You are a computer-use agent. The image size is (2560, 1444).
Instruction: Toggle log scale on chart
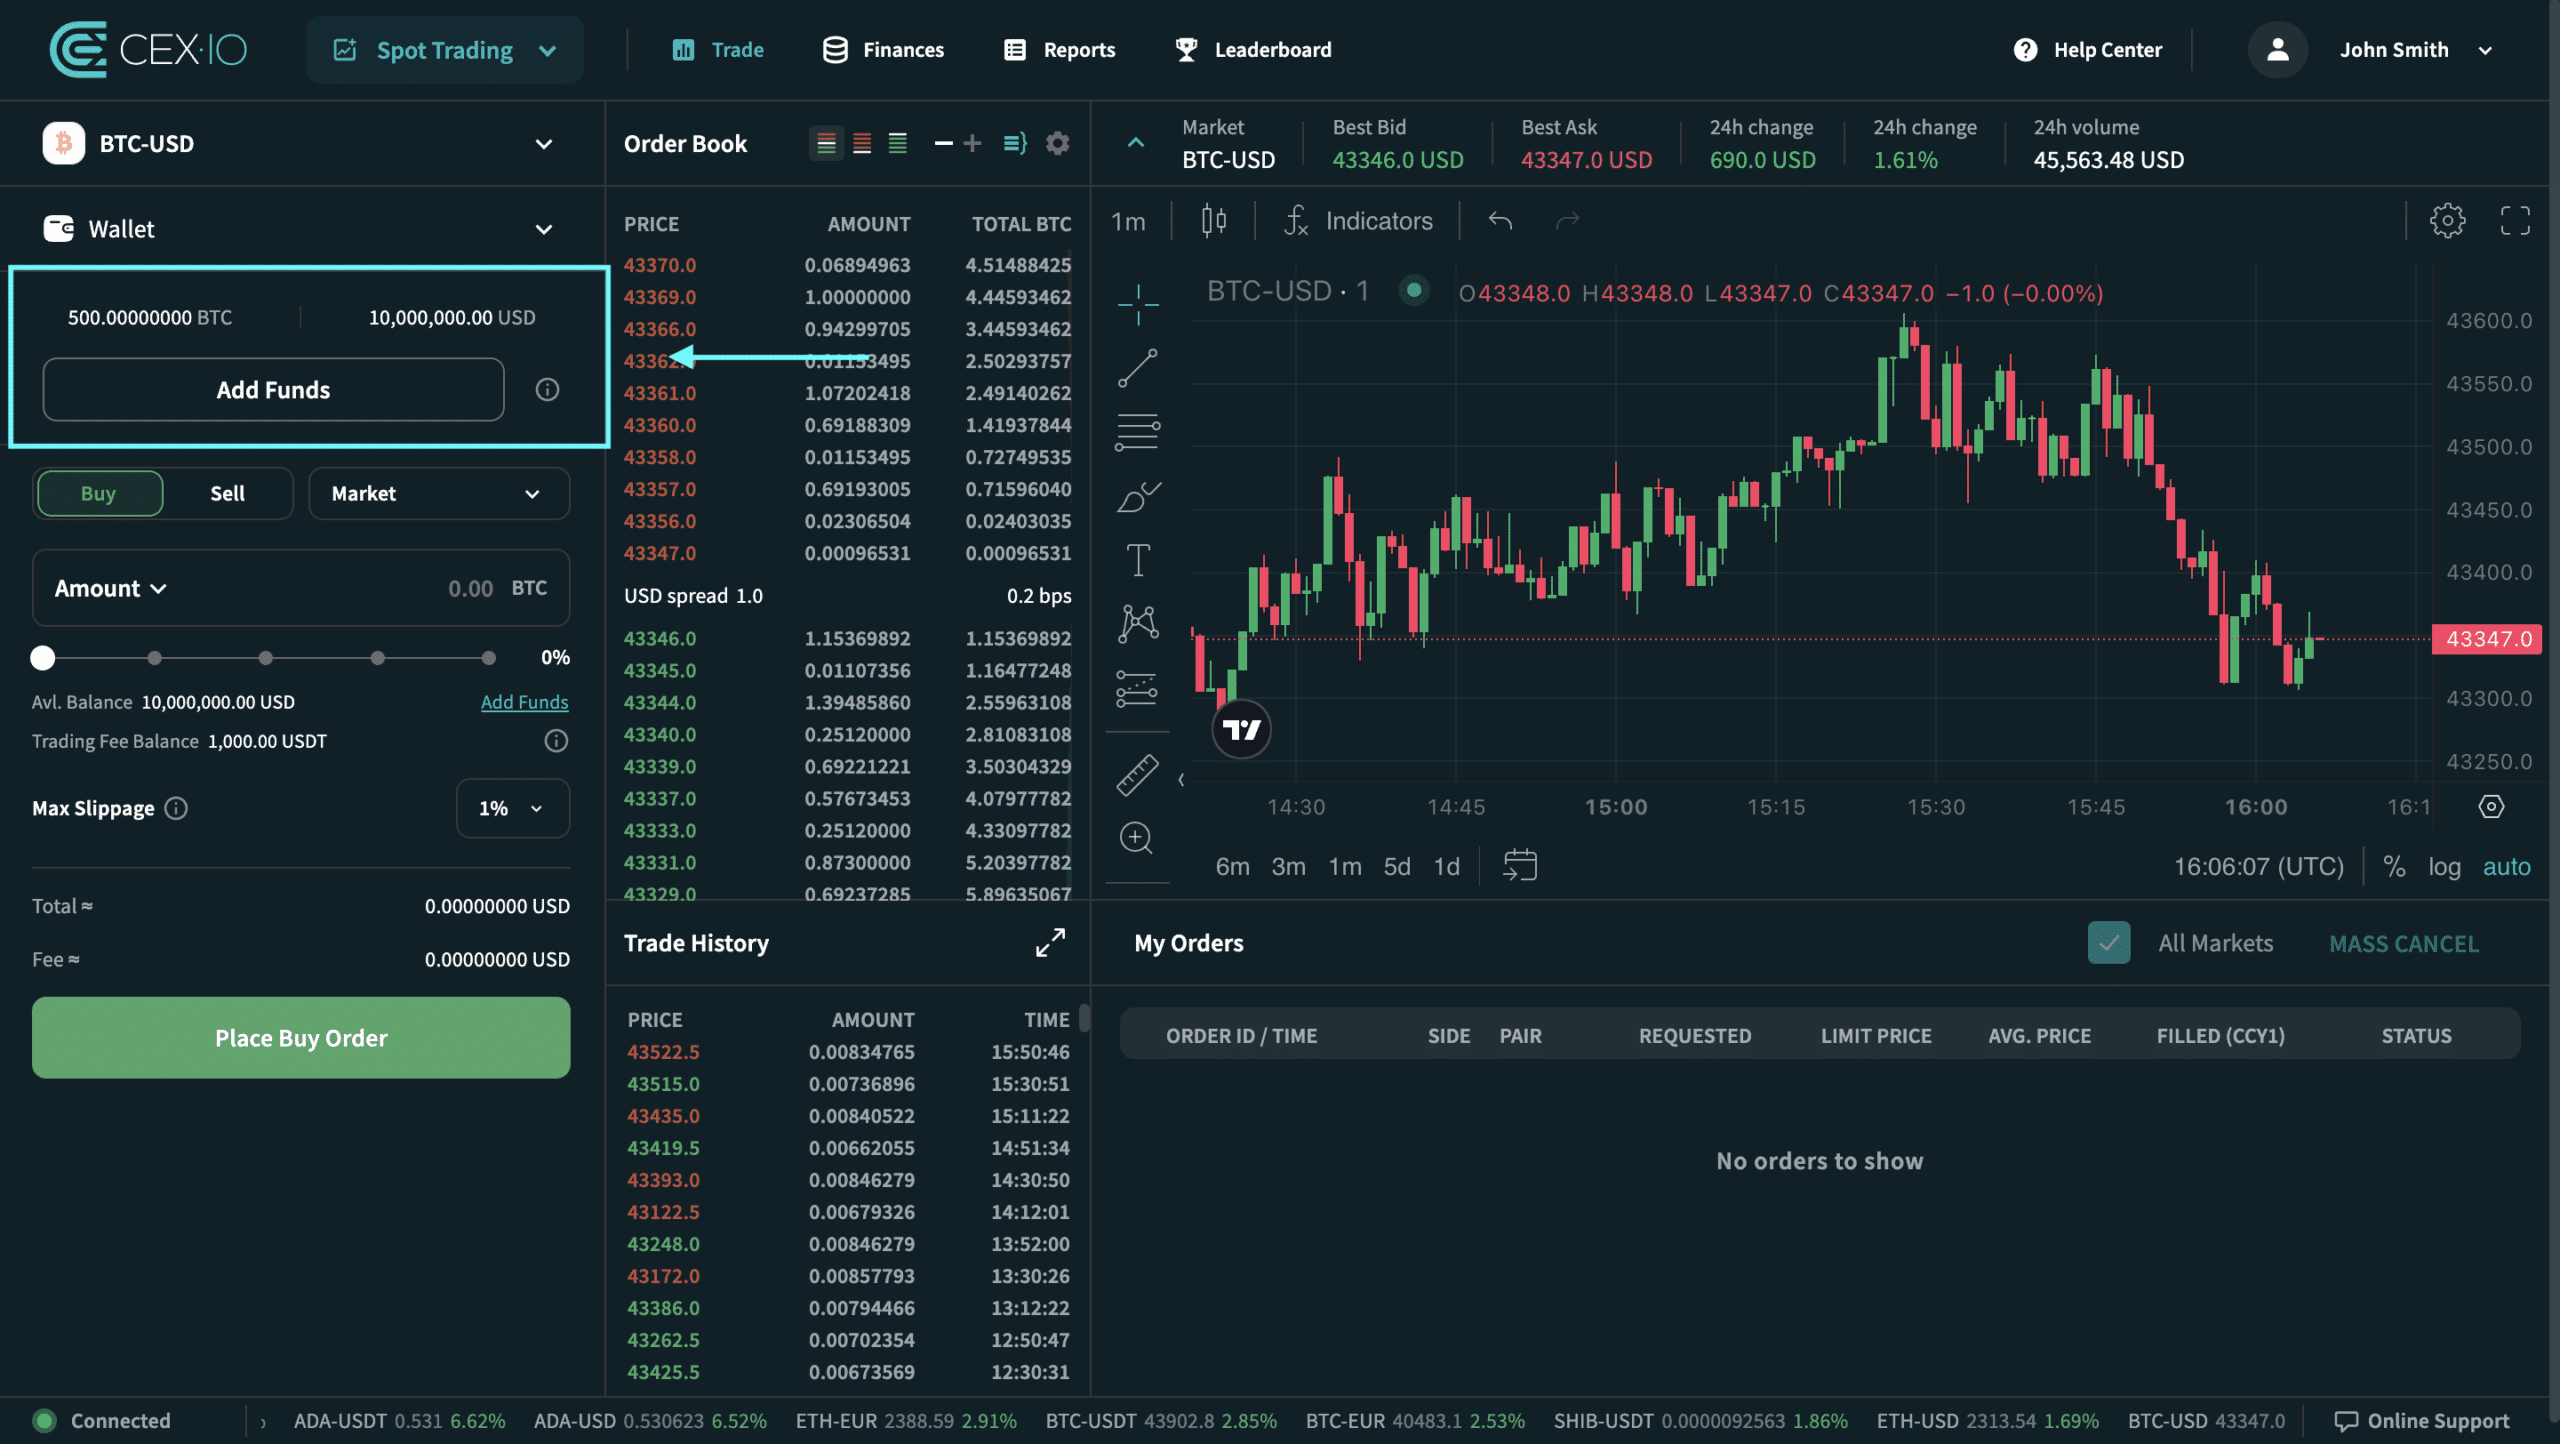[2444, 866]
